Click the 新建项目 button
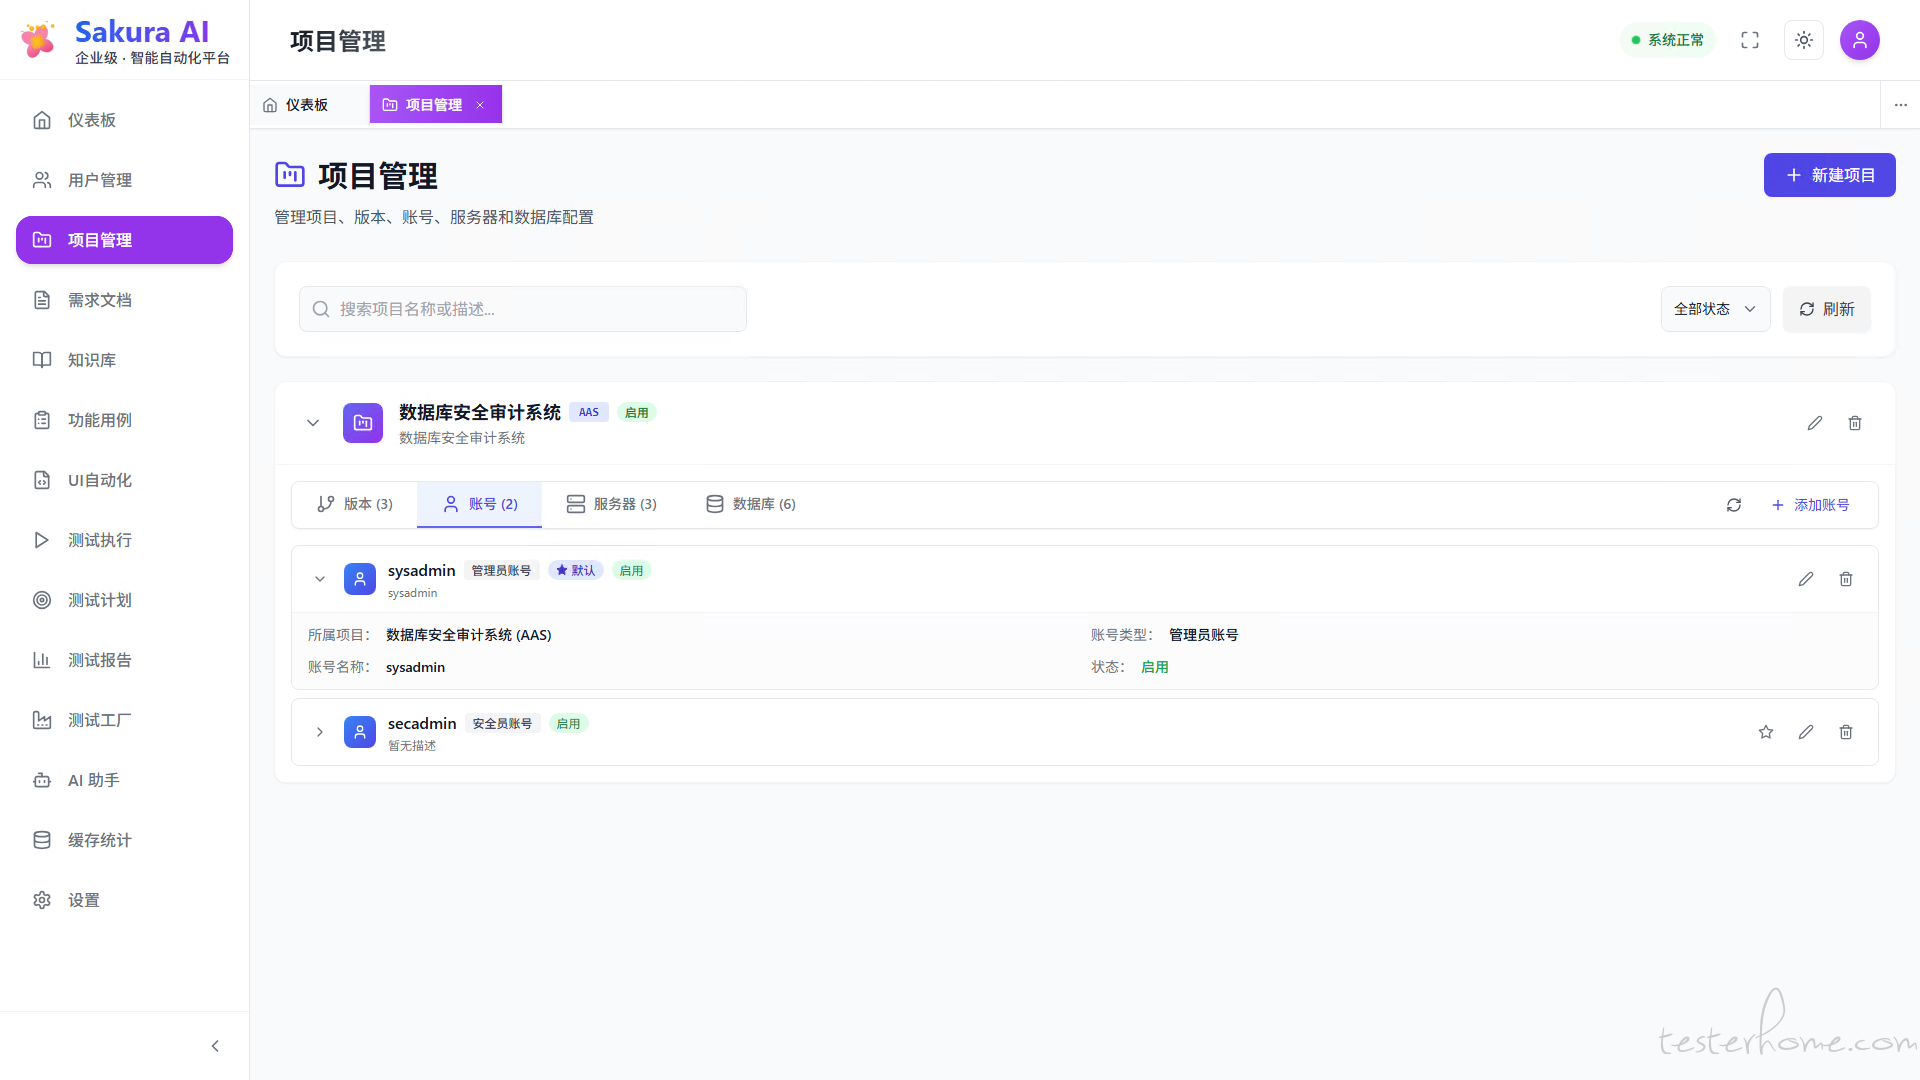This screenshot has height=1080, width=1920. (1829, 175)
